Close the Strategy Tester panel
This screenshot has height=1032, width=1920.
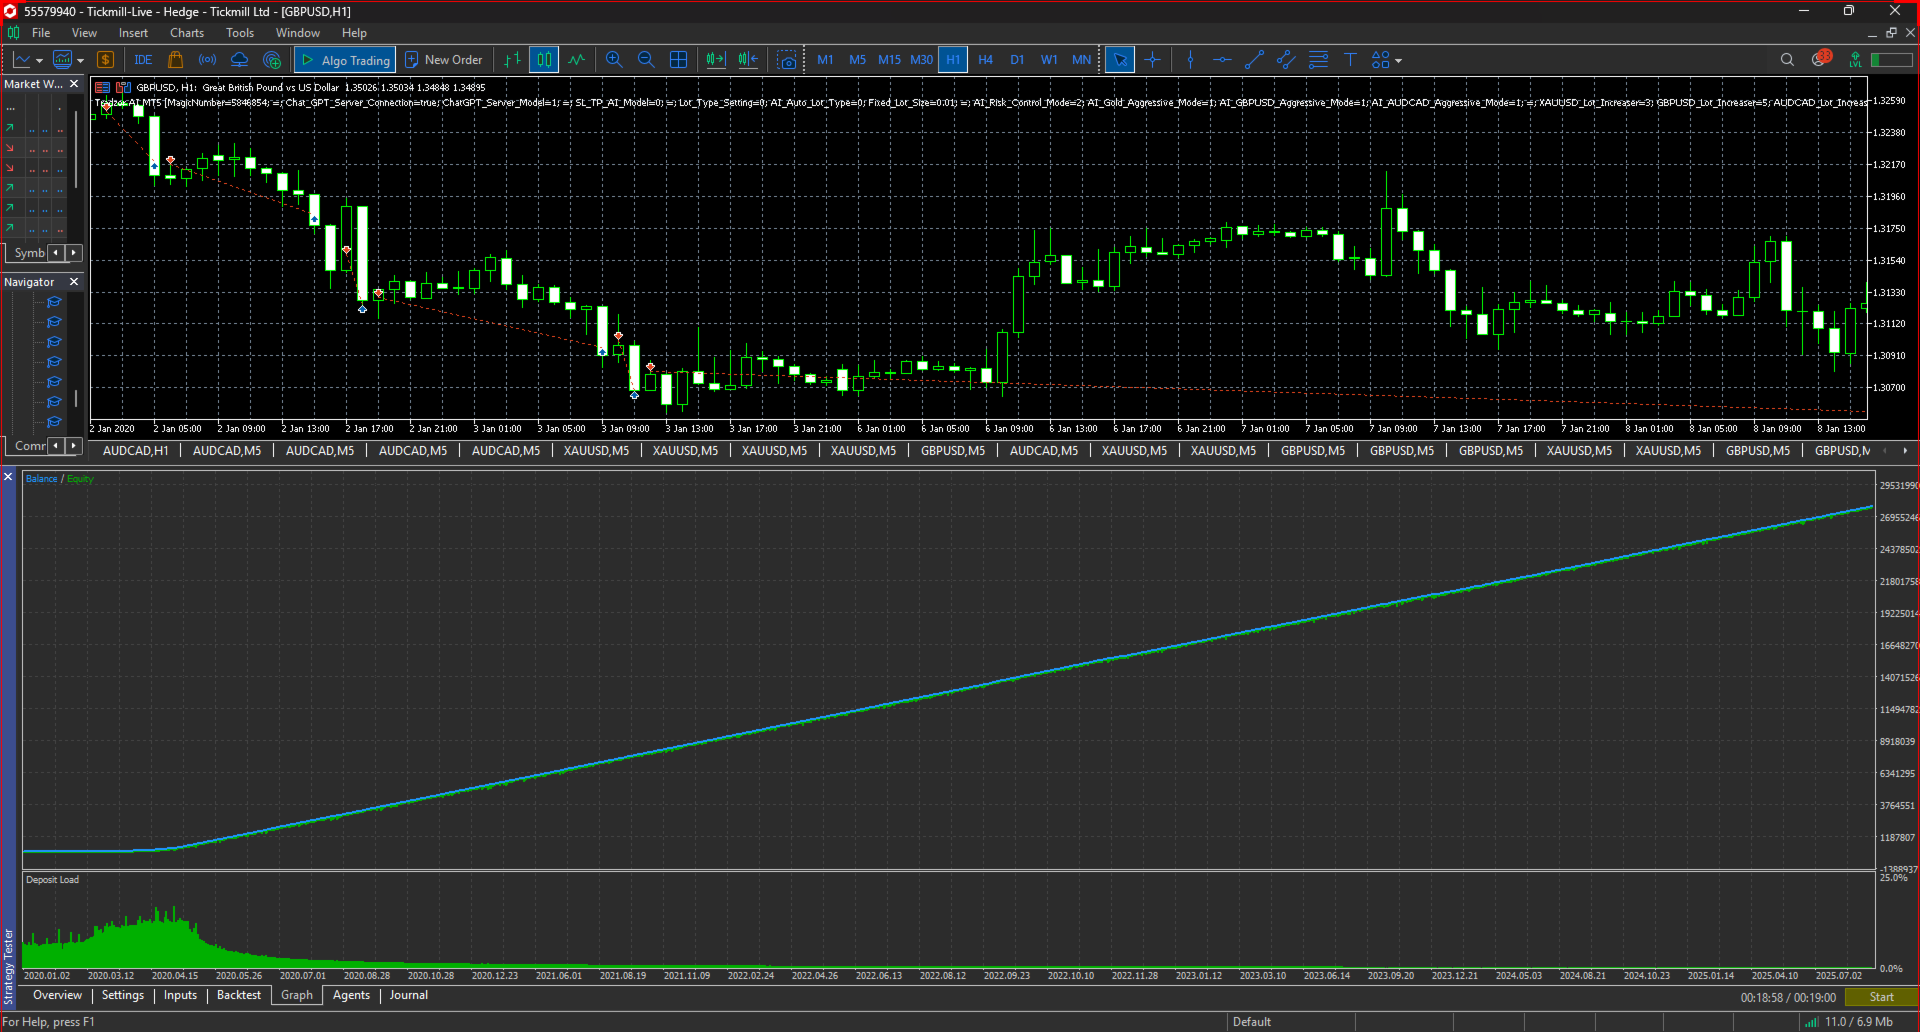[8, 477]
